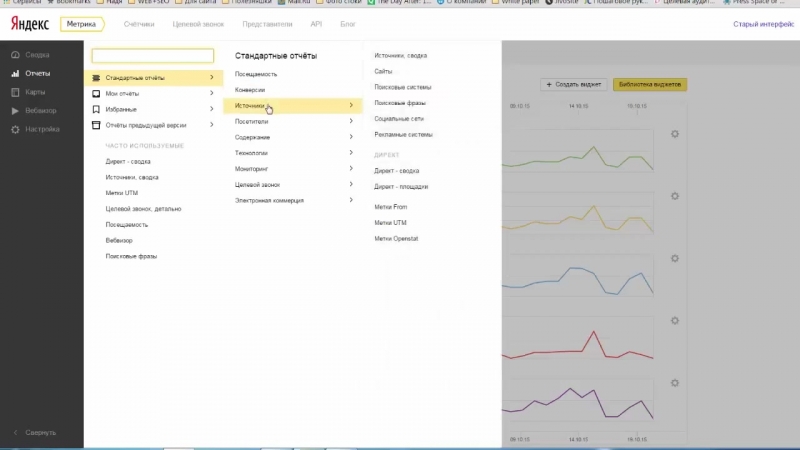Open frequently used Посещаемость
This screenshot has height=450, width=800.
127,225
